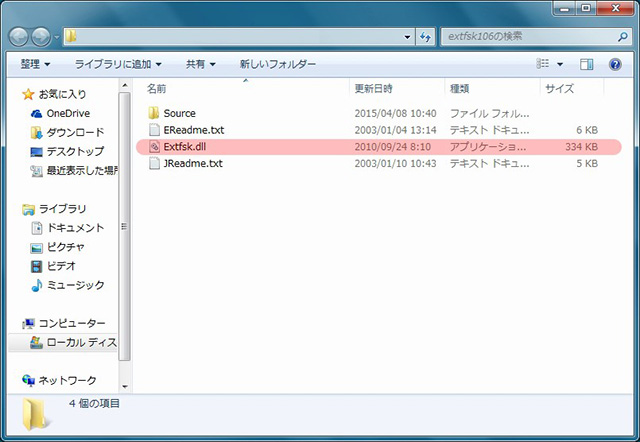The height and width of the screenshot is (442, 640).
Task: Click the navigation pane scrollbar thumb
Action: click(x=124, y=227)
